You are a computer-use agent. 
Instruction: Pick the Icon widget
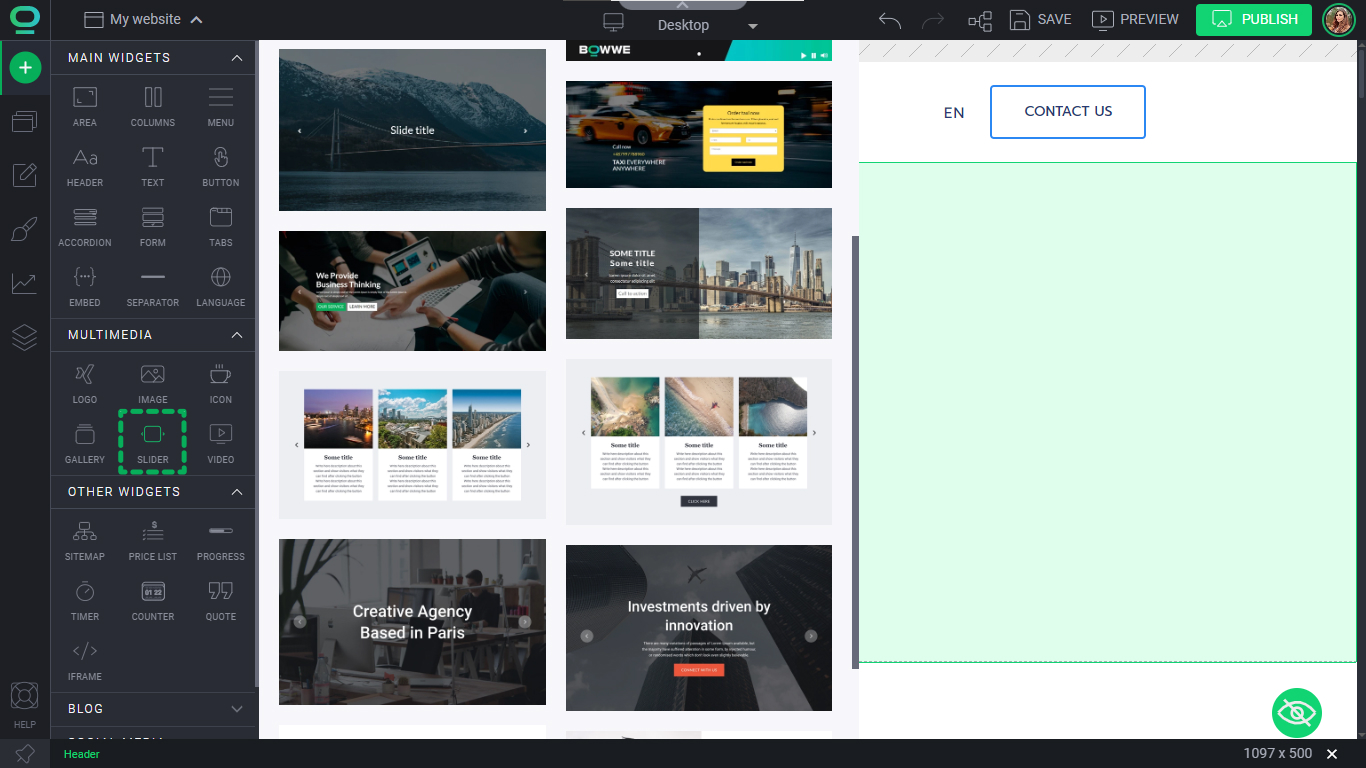(221, 384)
